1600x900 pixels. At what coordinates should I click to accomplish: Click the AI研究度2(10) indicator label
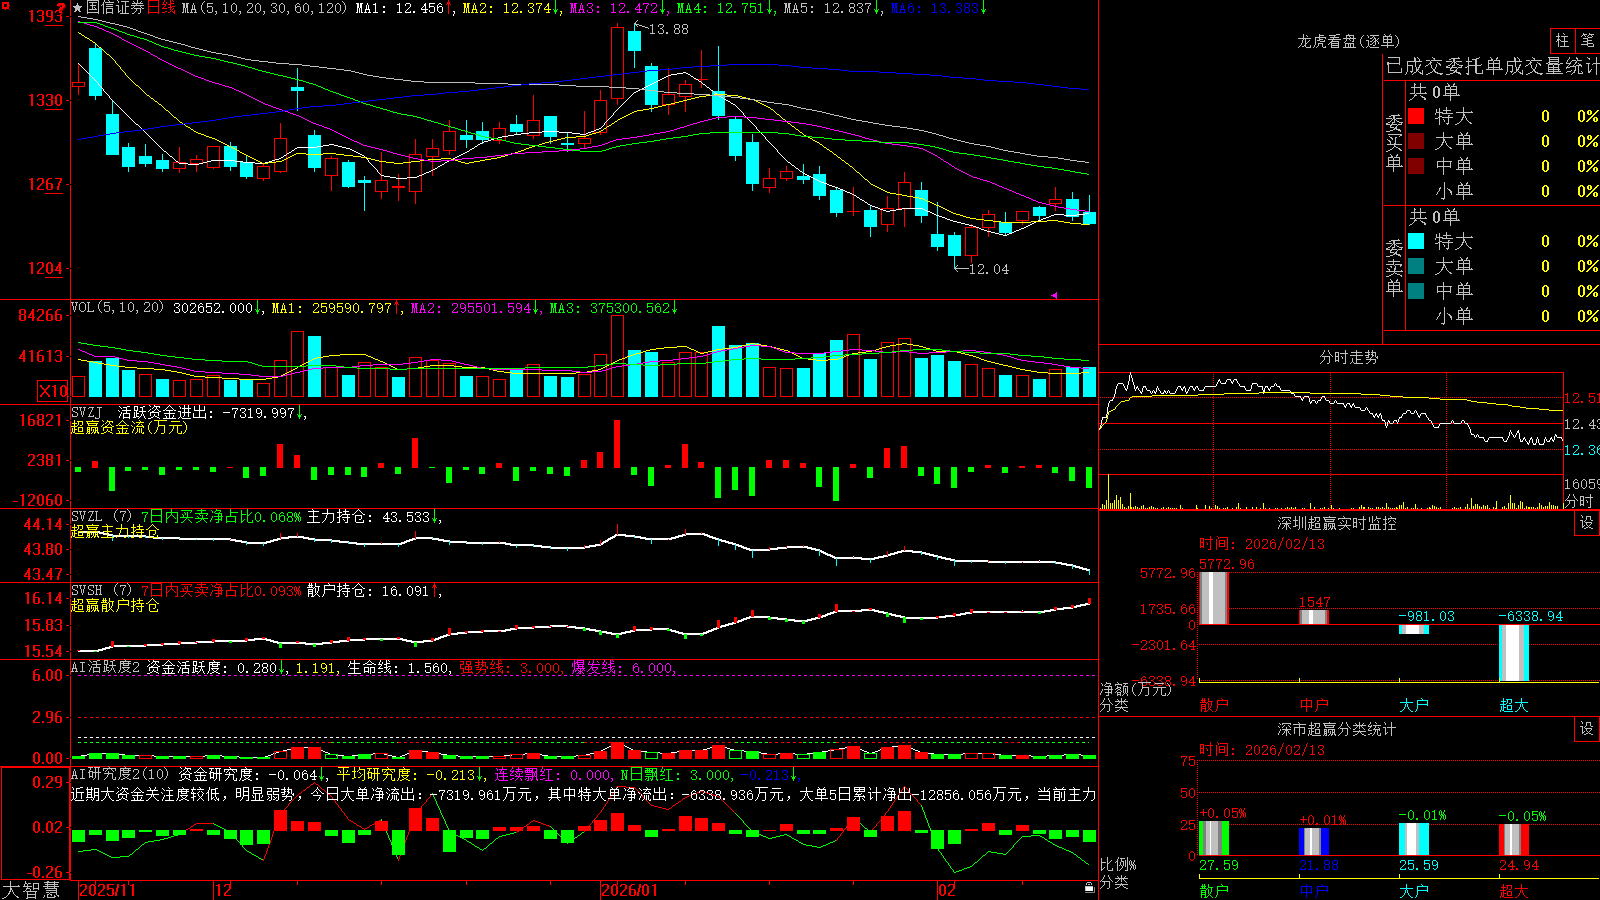click(x=120, y=774)
